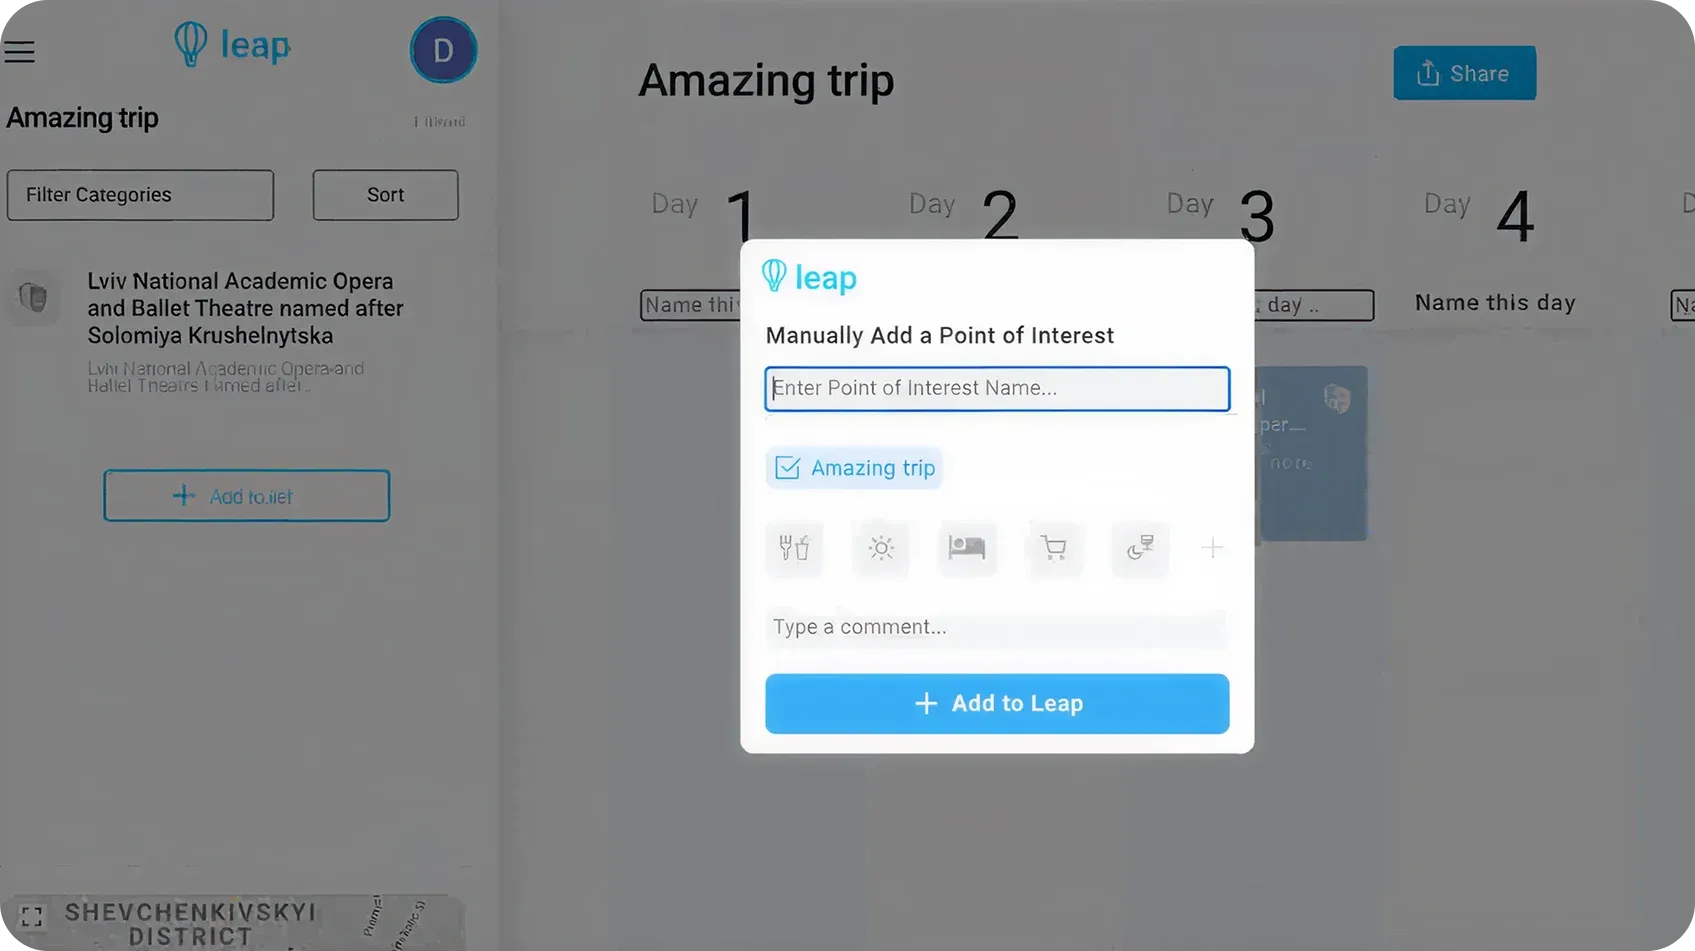Select the shopping cart category icon
This screenshot has height=951, width=1695.
coord(1053,548)
